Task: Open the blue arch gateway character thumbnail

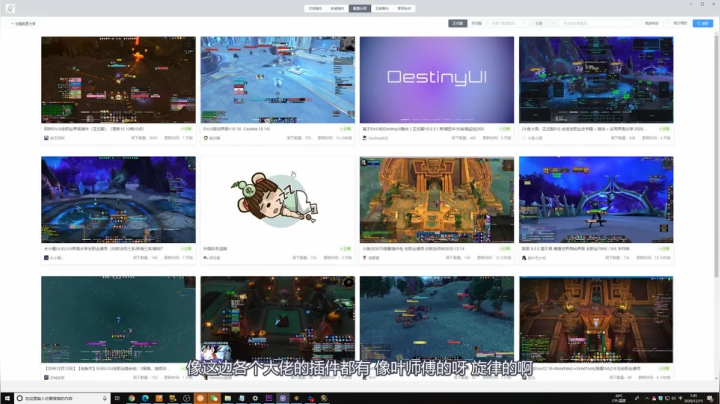Action: [596, 200]
